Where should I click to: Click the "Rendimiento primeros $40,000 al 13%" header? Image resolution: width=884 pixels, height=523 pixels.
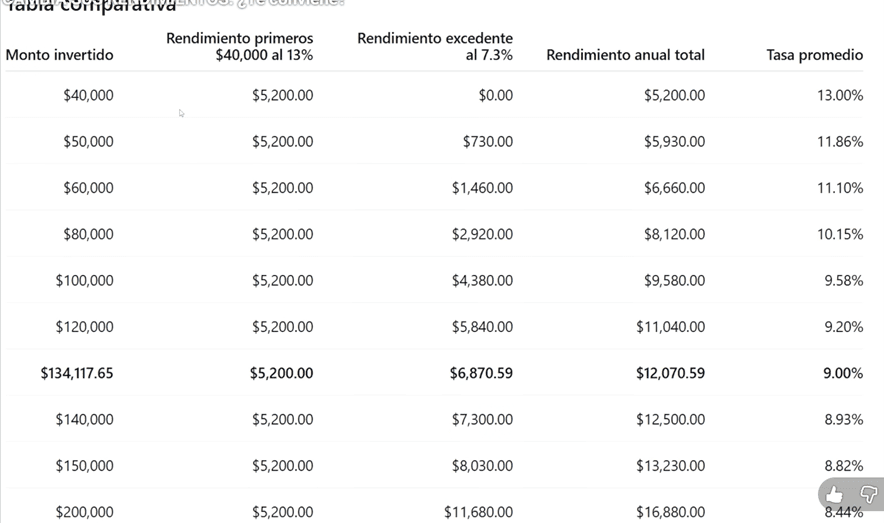(240, 47)
